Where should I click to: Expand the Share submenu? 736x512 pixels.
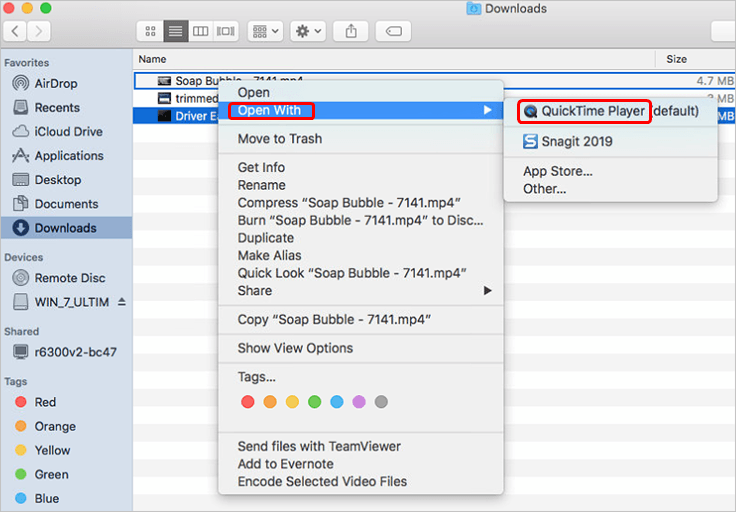(361, 291)
